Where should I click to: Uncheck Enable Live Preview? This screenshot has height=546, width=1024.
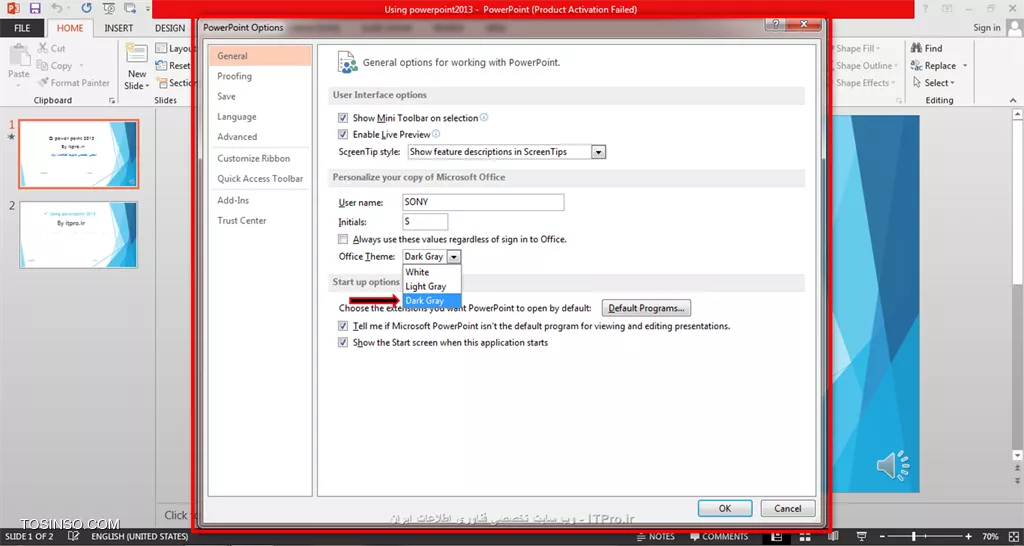pyautogui.click(x=343, y=135)
